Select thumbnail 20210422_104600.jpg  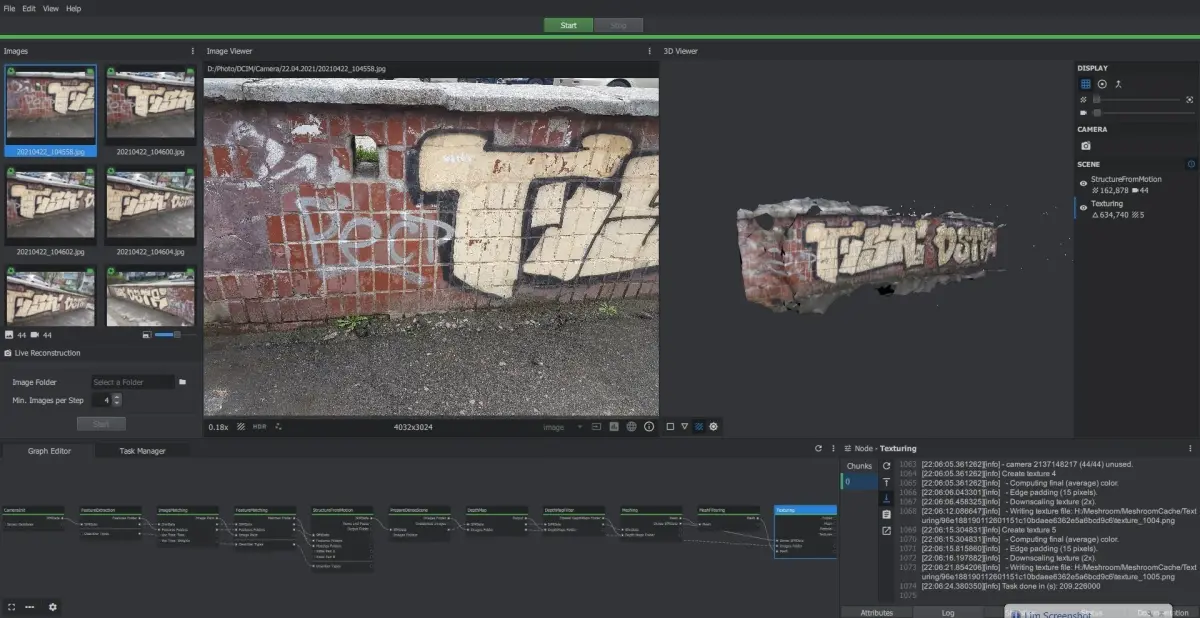tap(150, 111)
